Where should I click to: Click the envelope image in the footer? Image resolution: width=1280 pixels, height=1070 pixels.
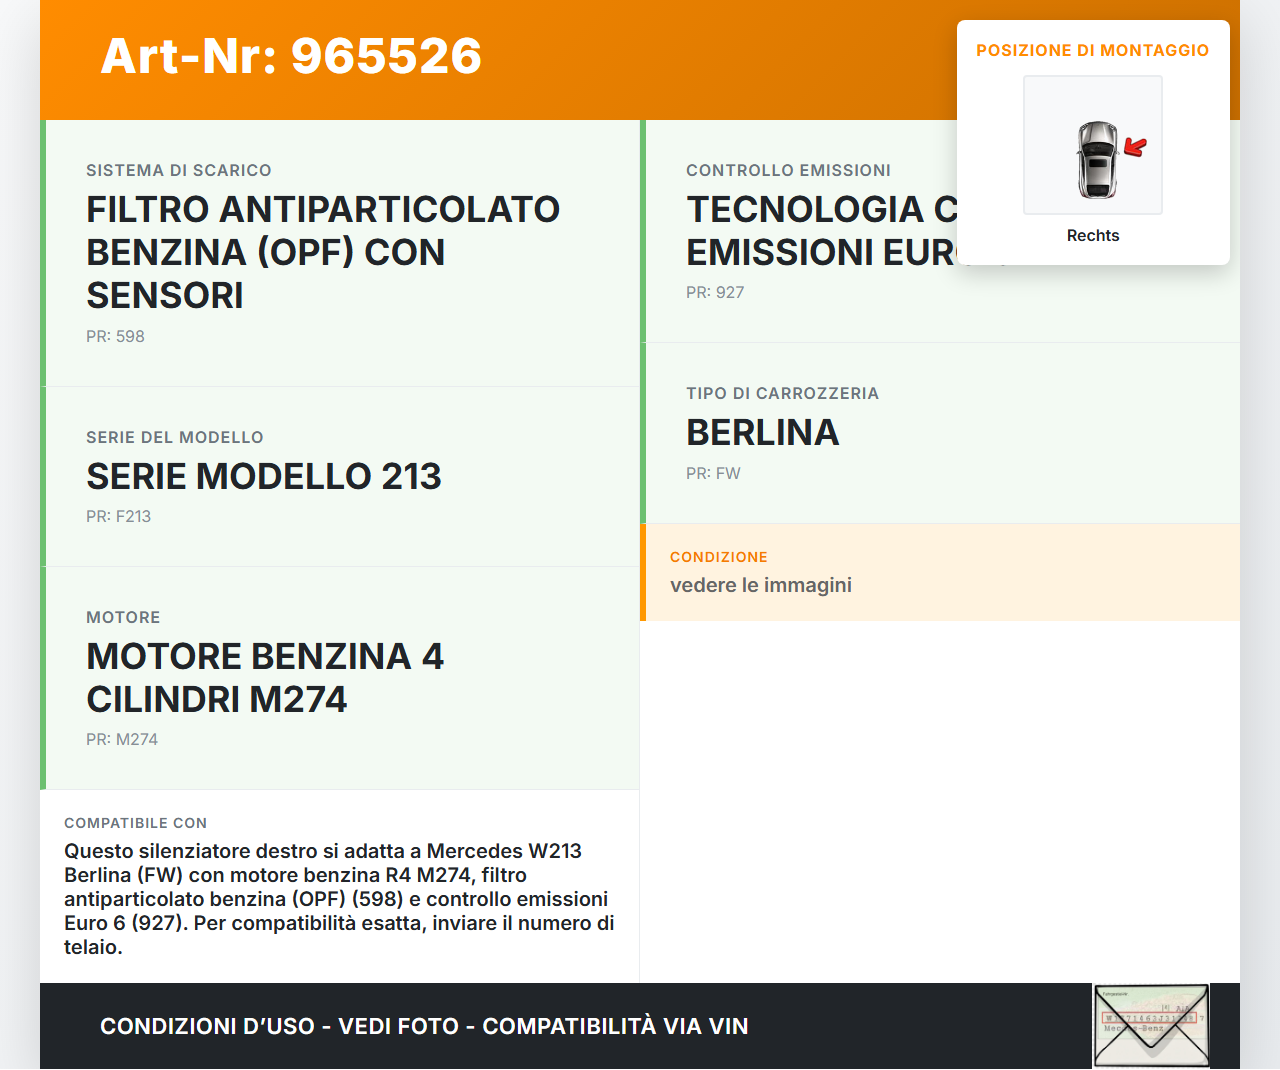pos(1150,1025)
